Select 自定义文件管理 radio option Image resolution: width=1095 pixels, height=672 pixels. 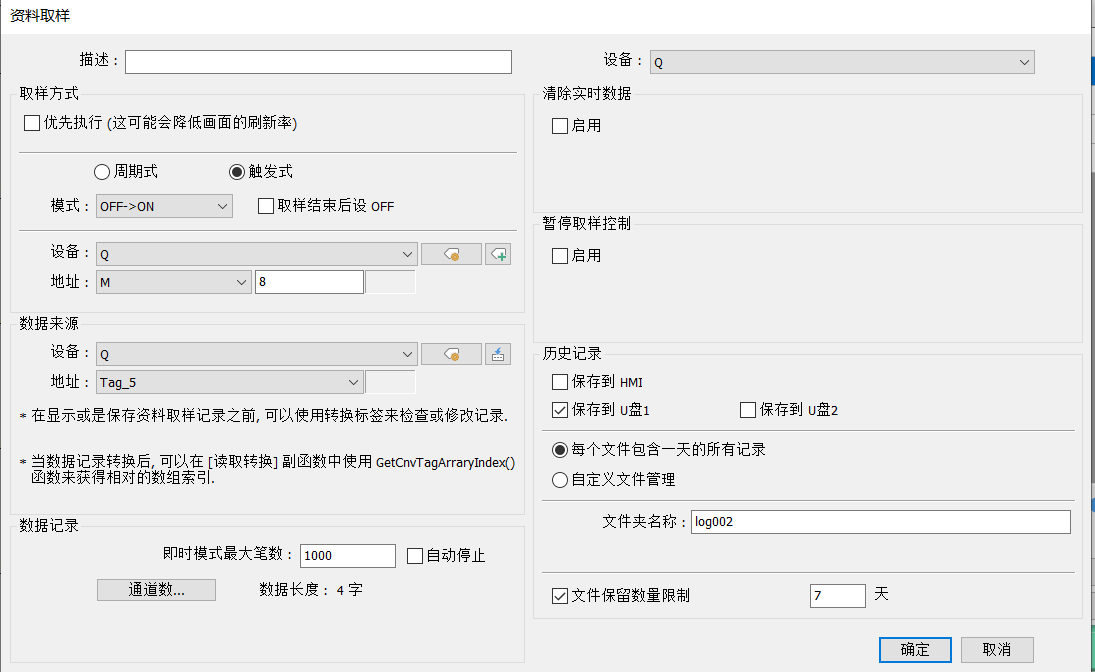click(x=560, y=480)
